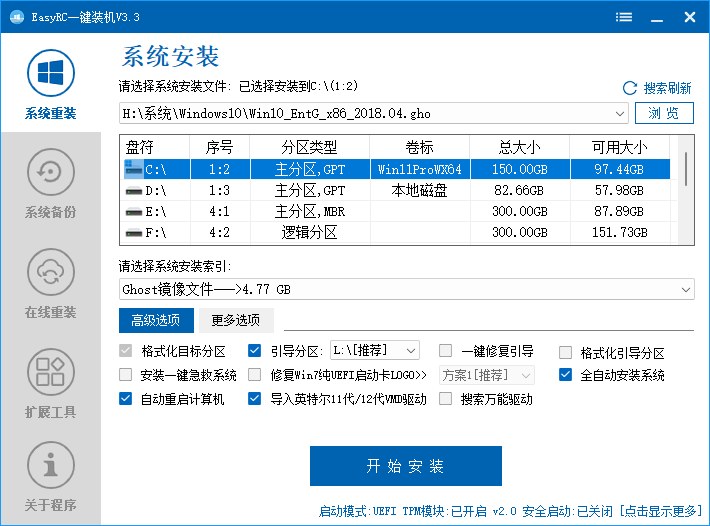Image resolution: width=710 pixels, height=526 pixels.
Task: Click the 4:2 sequence number cell
Action: [220, 233]
